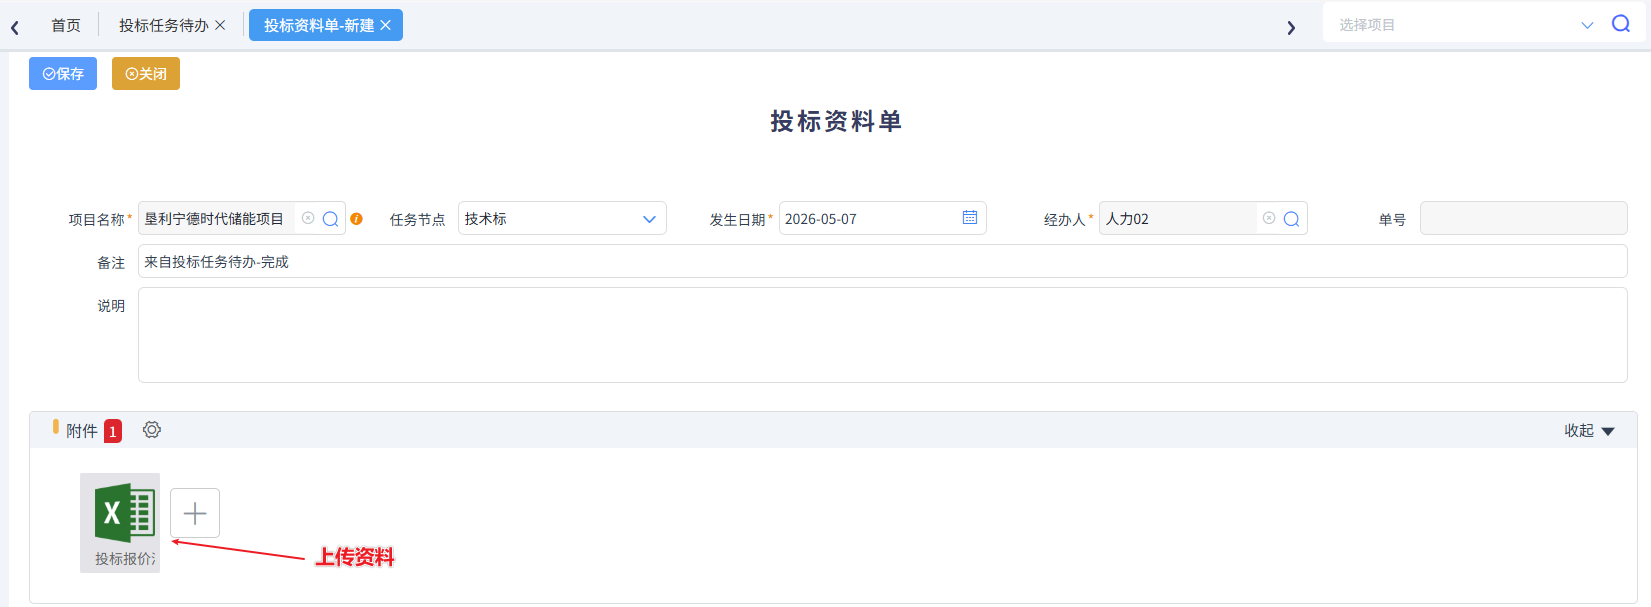
Task: Click the 说明 text area
Action: pos(883,335)
